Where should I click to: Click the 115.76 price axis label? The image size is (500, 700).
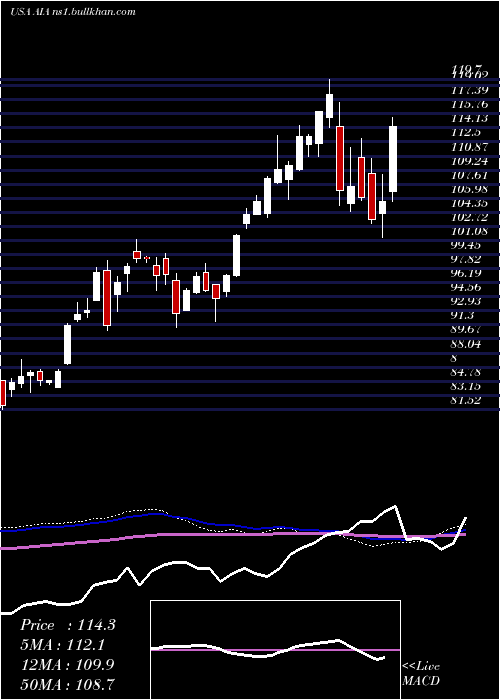(x=470, y=104)
